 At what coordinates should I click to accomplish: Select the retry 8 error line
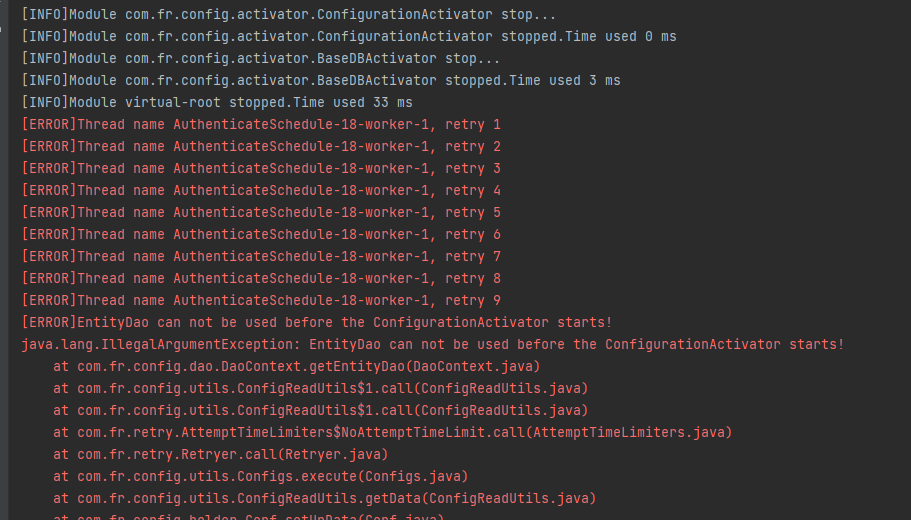(261, 279)
